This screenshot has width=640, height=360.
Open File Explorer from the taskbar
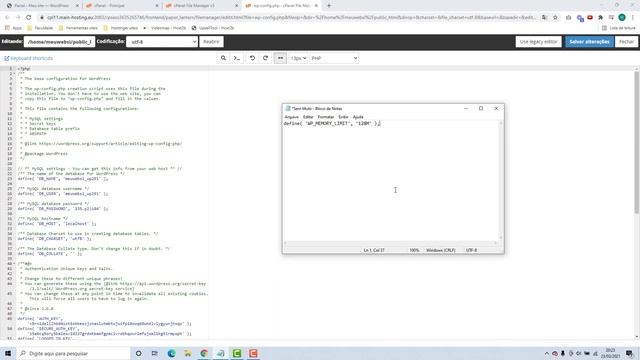coord(188,353)
